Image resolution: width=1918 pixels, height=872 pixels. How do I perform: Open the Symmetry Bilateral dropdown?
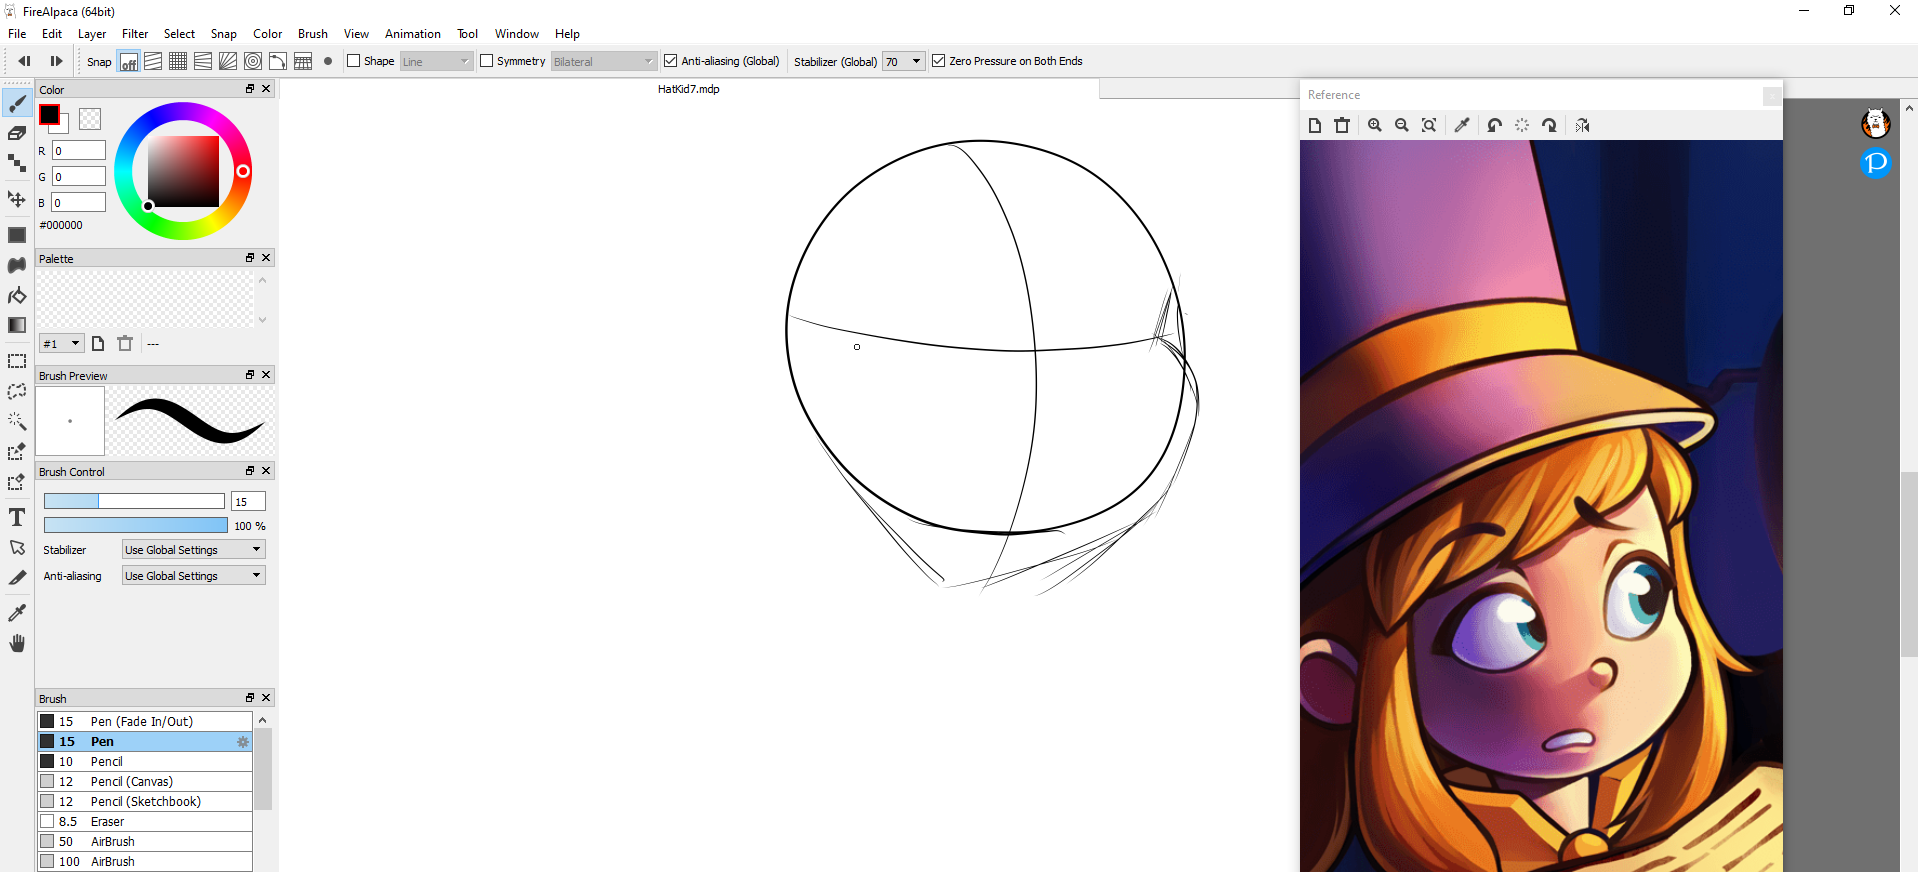click(604, 61)
